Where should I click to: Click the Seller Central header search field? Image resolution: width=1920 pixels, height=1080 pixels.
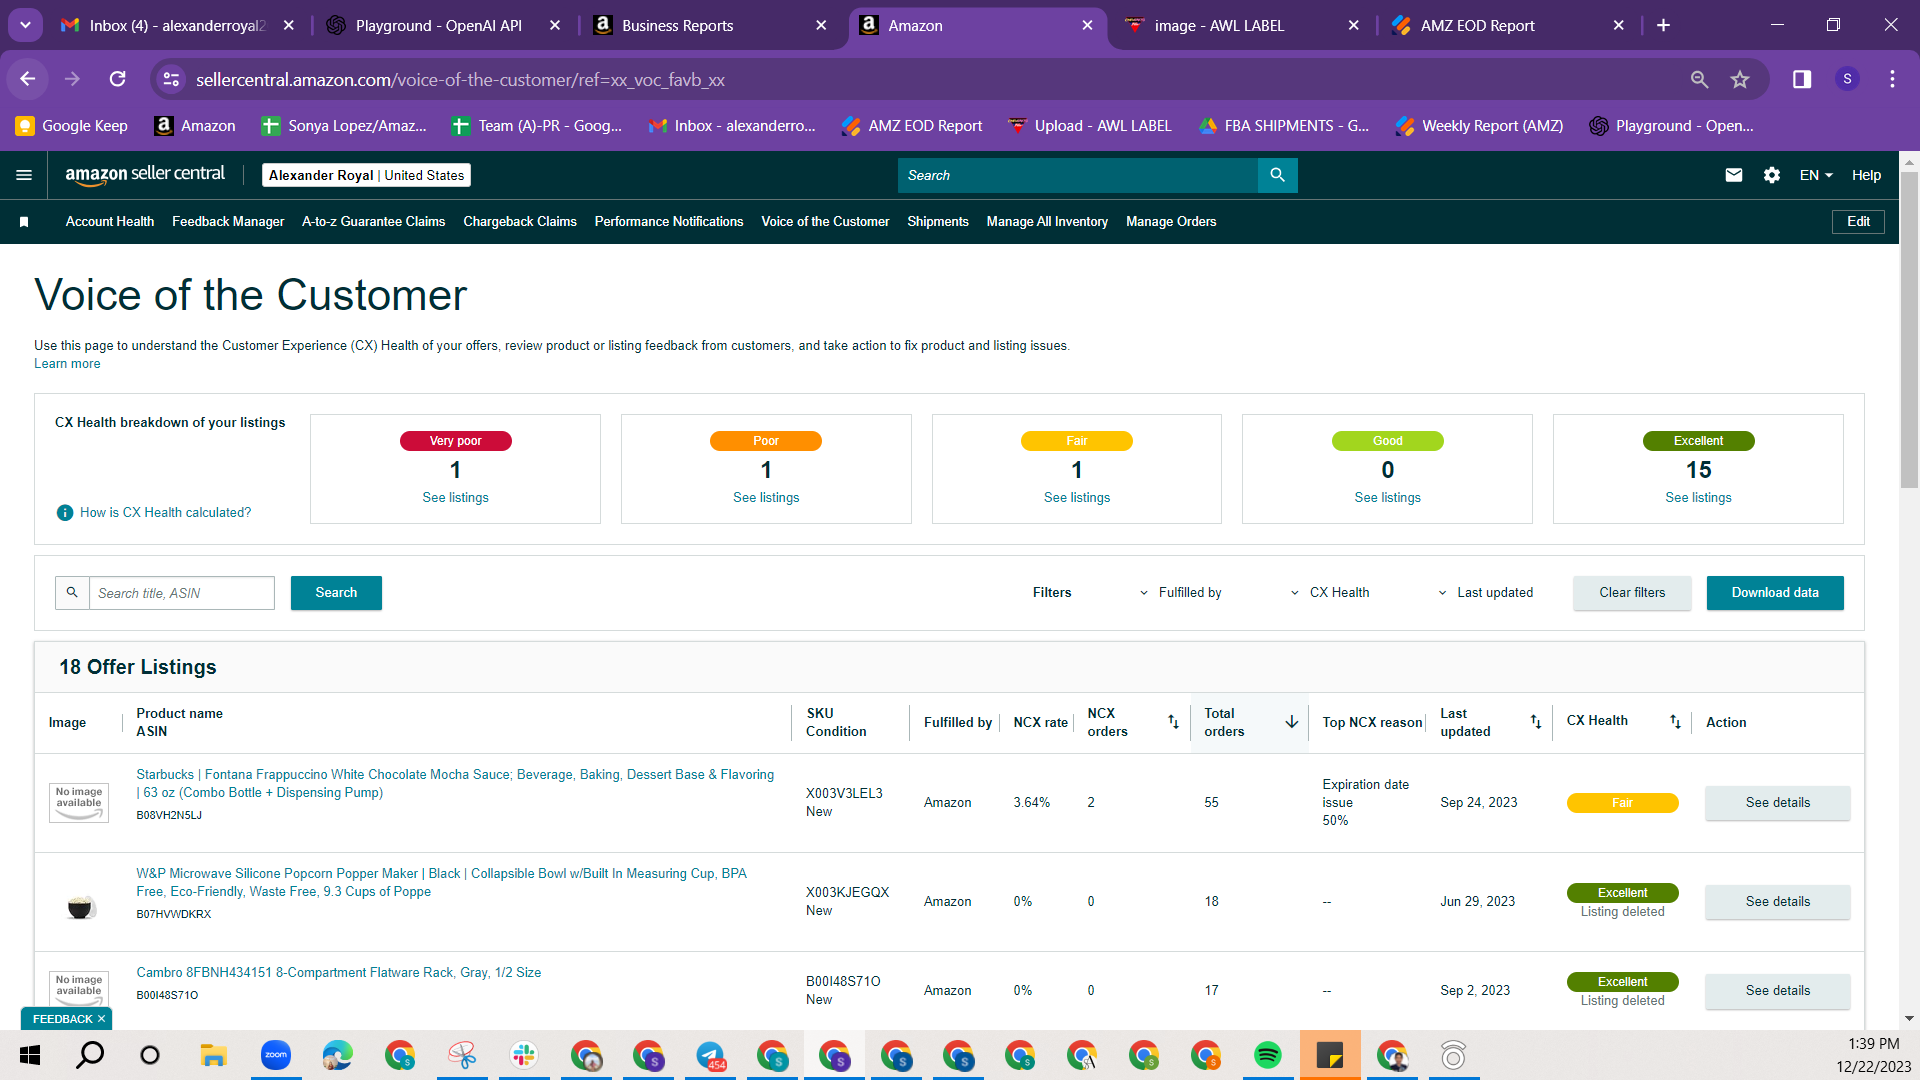(1077, 175)
